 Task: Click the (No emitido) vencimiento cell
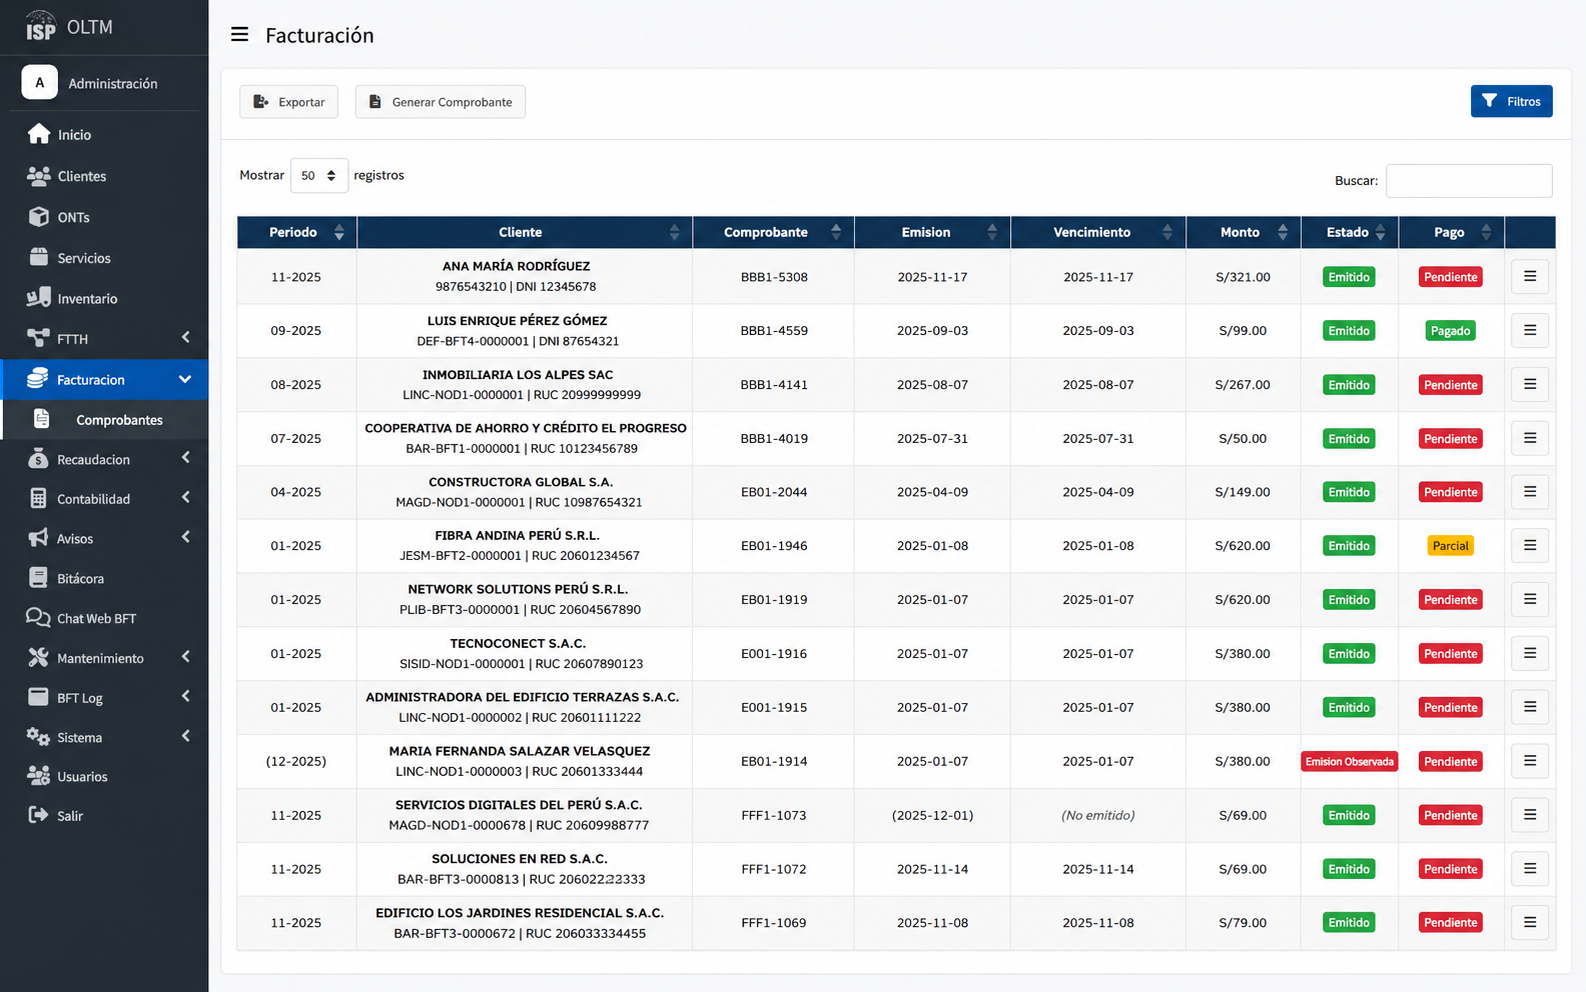1098,815
